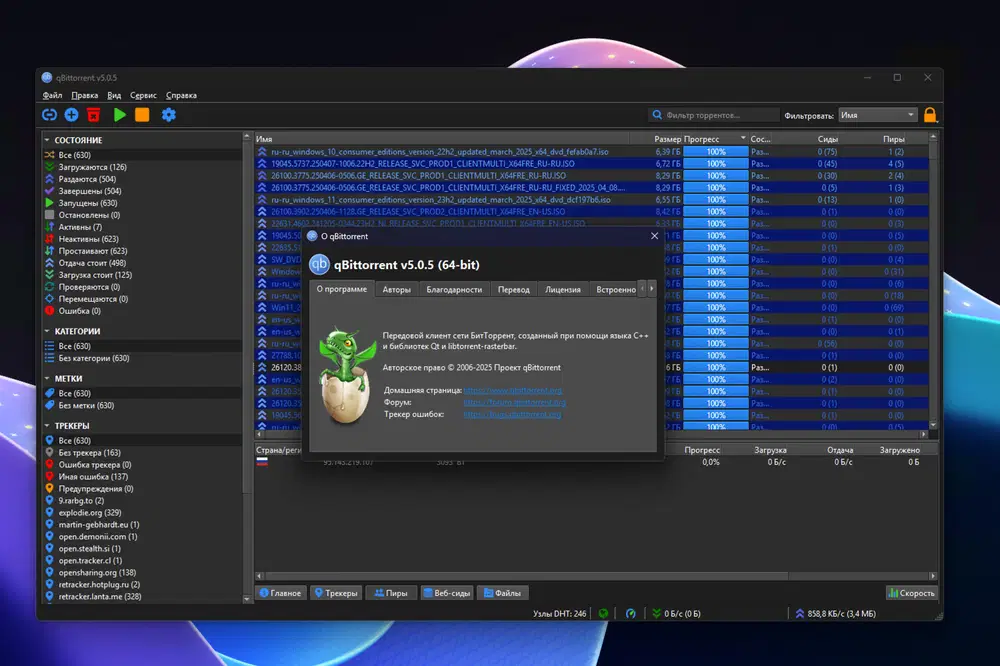Click the green dragon egg mascot image
This screenshot has height=666, width=1000.
(346, 376)
